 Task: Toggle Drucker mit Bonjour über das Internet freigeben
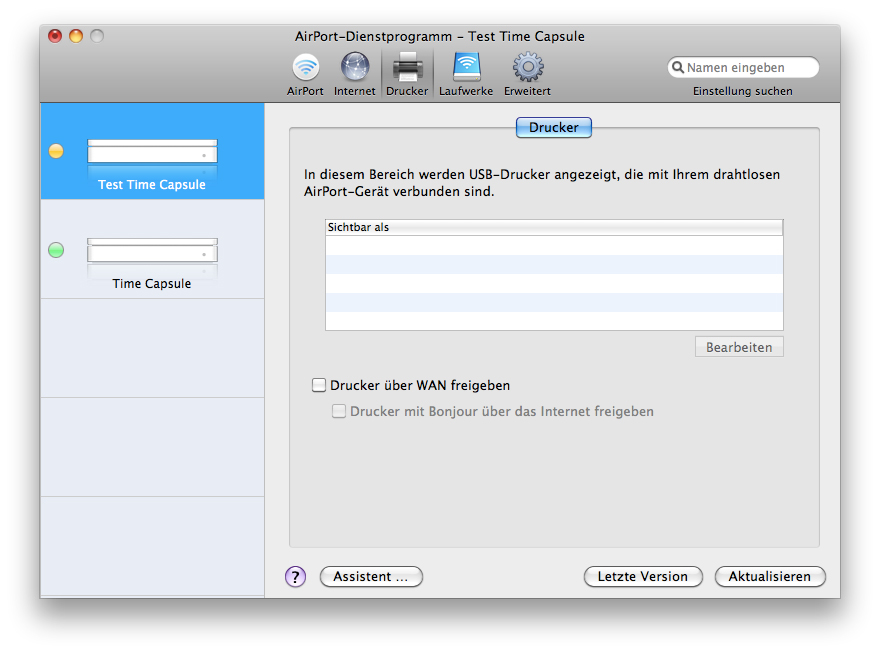coord(338,411)
